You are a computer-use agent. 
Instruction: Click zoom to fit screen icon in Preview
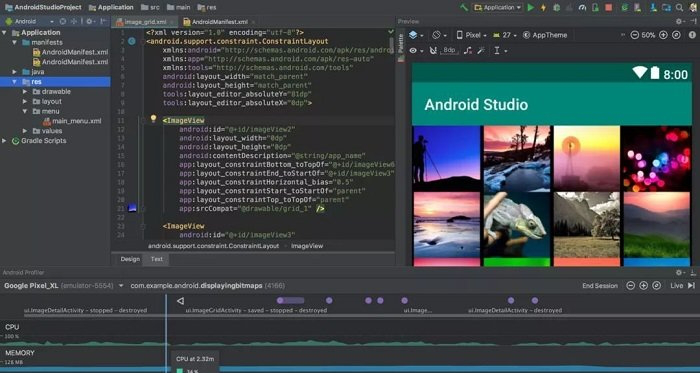click(x=676, y=35)
